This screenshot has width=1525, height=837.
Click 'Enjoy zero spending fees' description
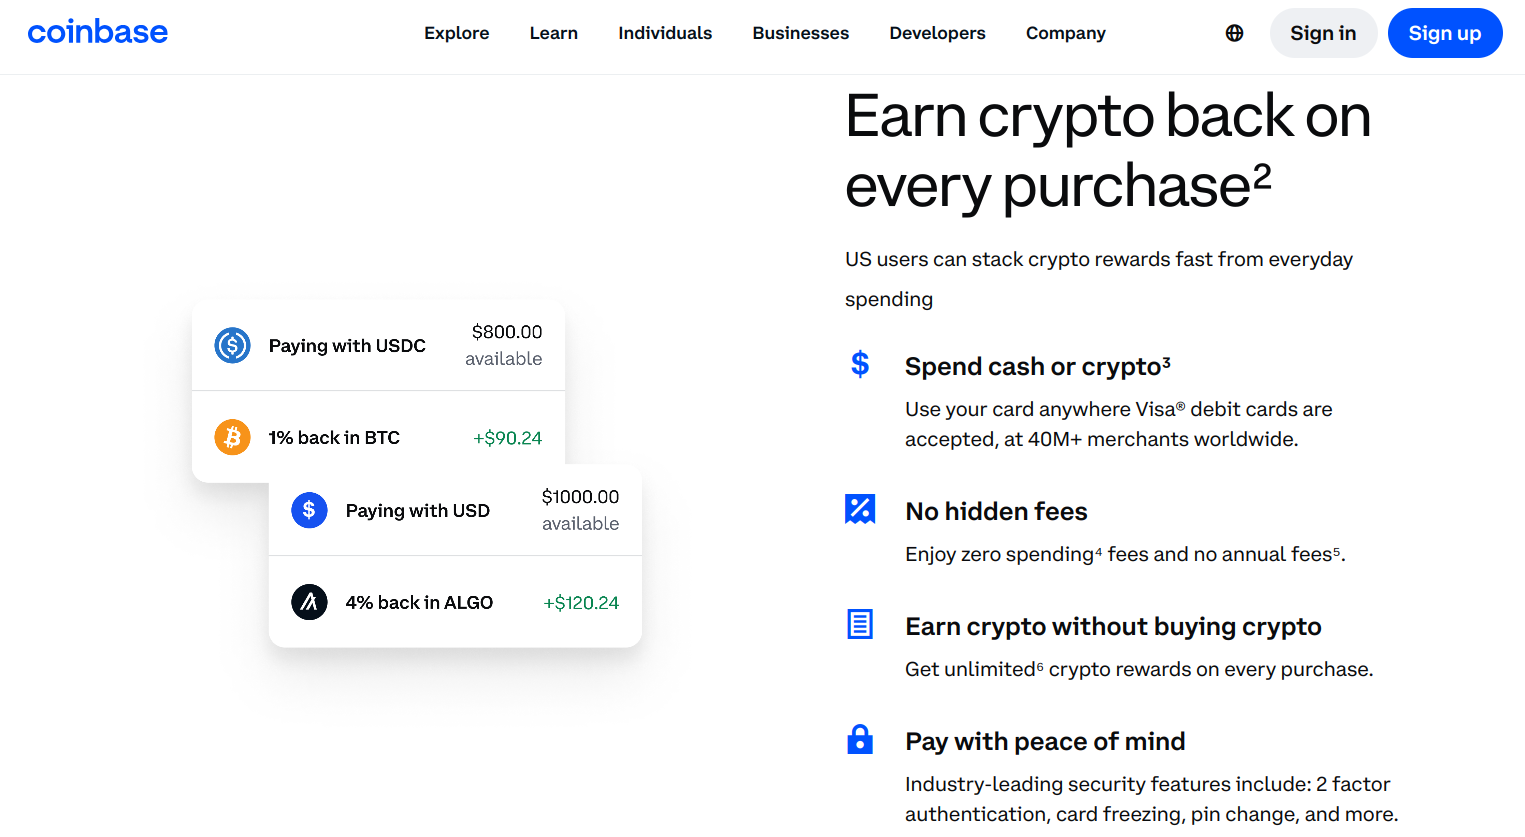1125,554
